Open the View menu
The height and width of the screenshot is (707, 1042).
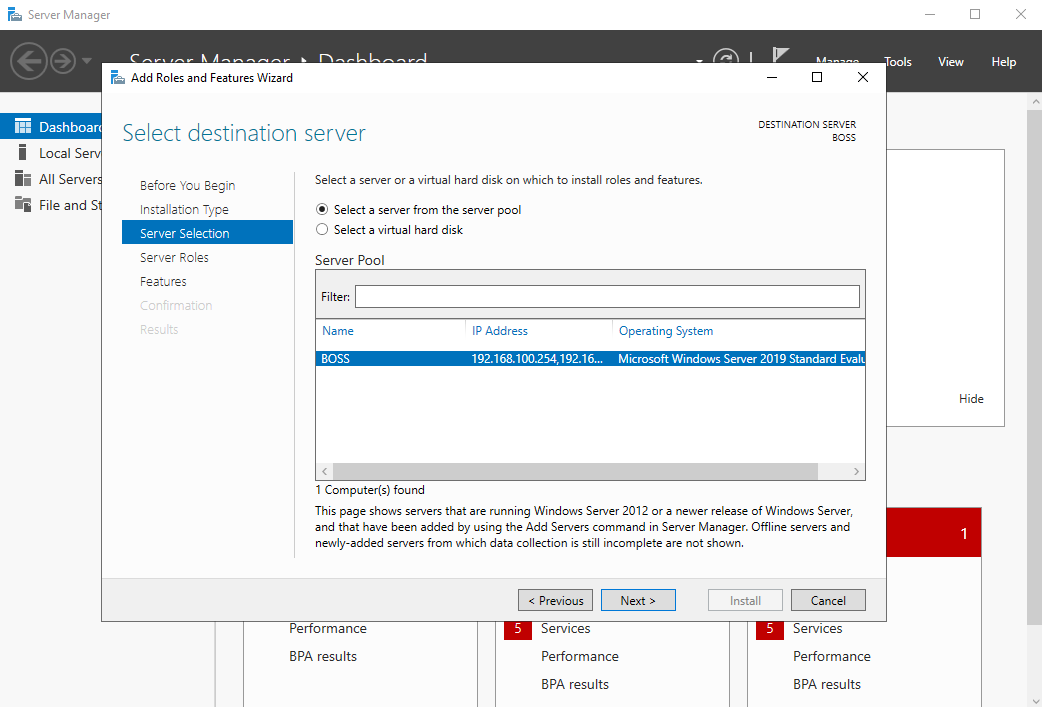(950, 62)
